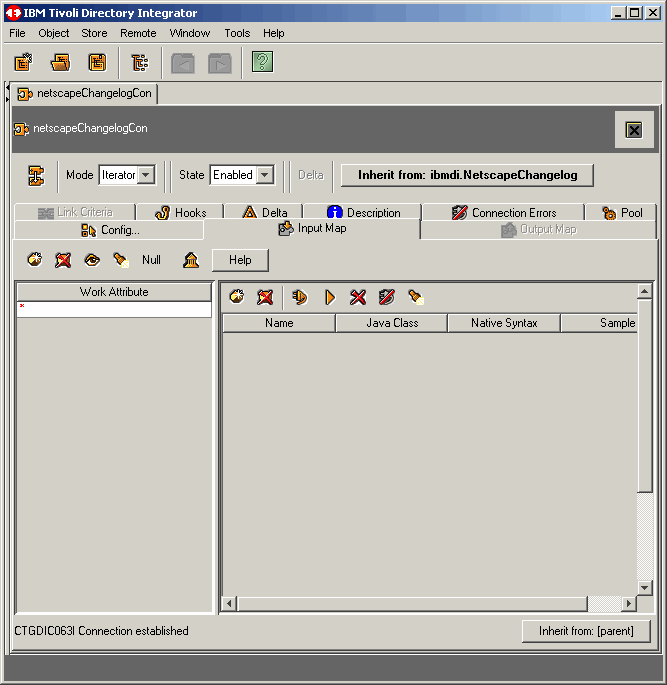Click the green help question mark icon
667x685 pixels.
click(x=262, y=63)
